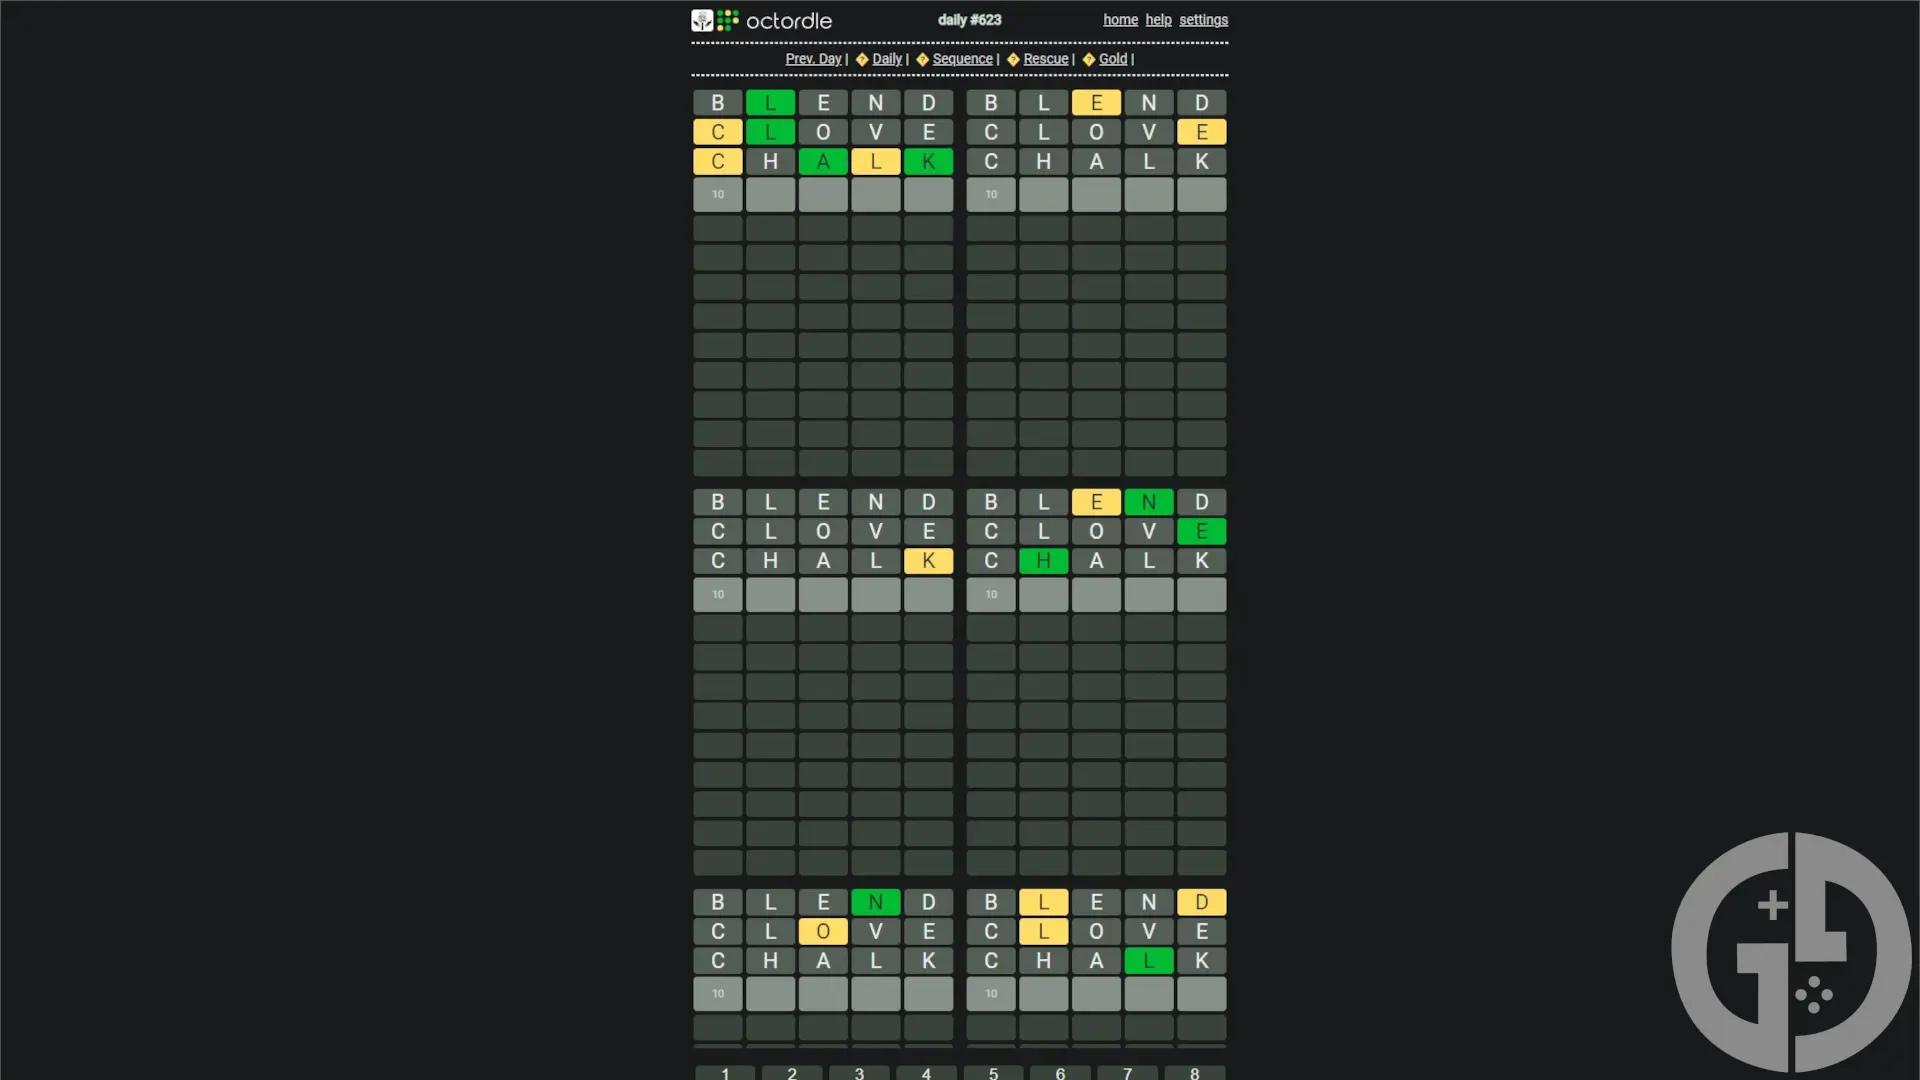
Task: Open the home link
Action: point(1120,20)
